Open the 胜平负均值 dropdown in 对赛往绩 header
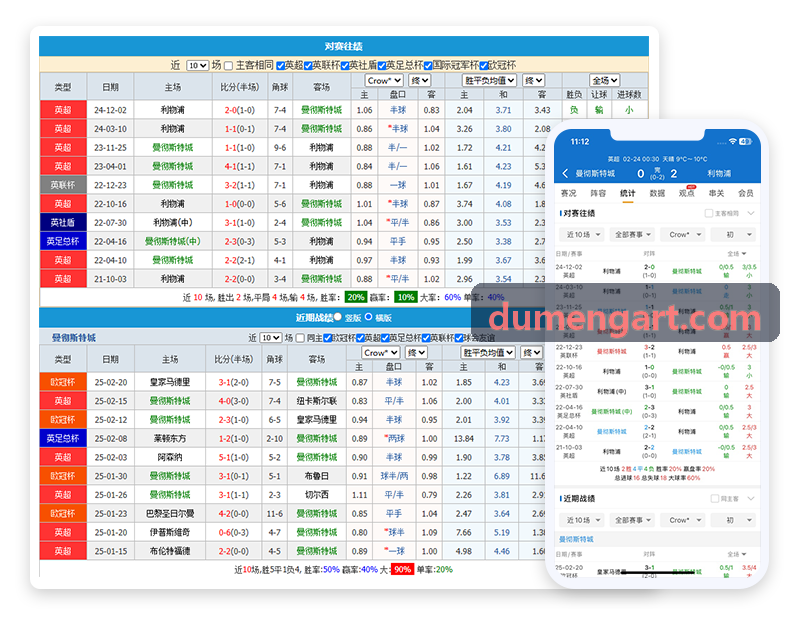Image resolution: width=800 pixels, height=625 pixels. coord(489,81)
